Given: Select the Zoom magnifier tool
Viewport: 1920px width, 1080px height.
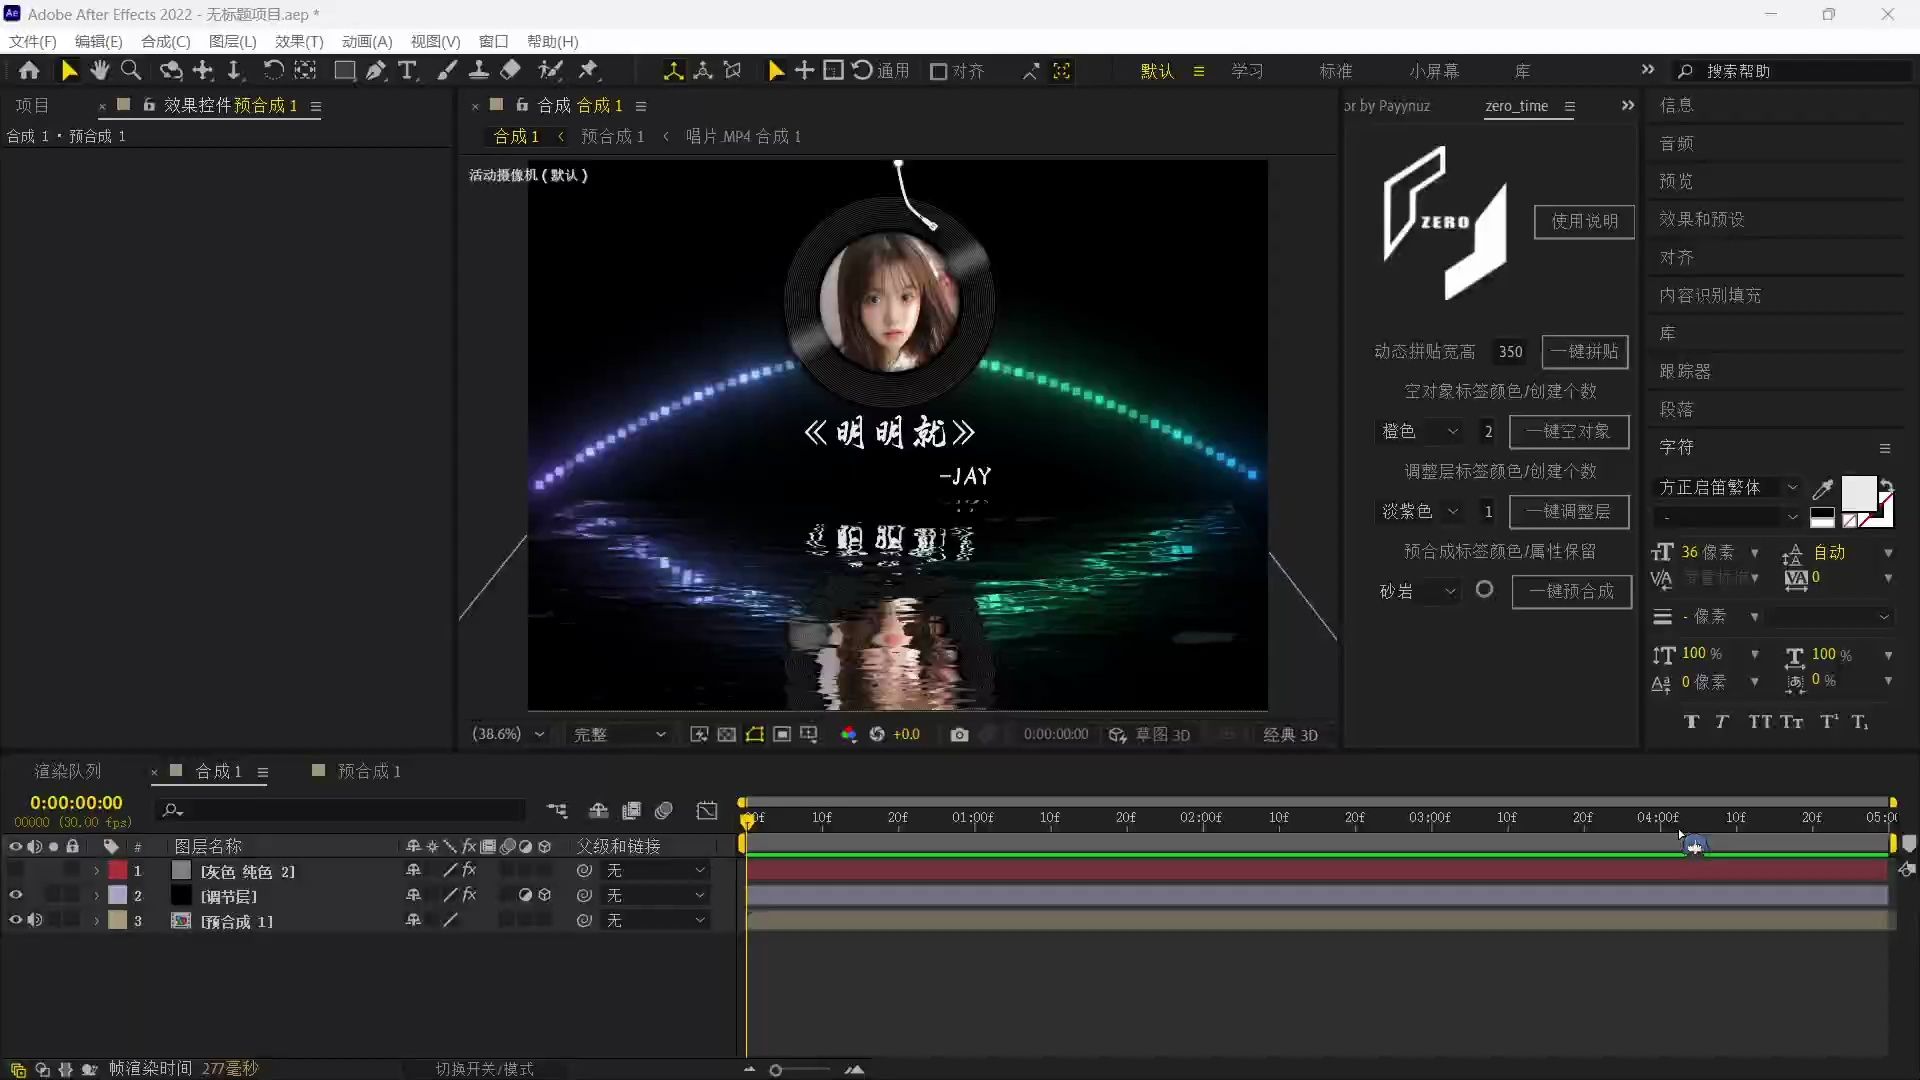Looking at the screenshot, I should coord(131,71).
